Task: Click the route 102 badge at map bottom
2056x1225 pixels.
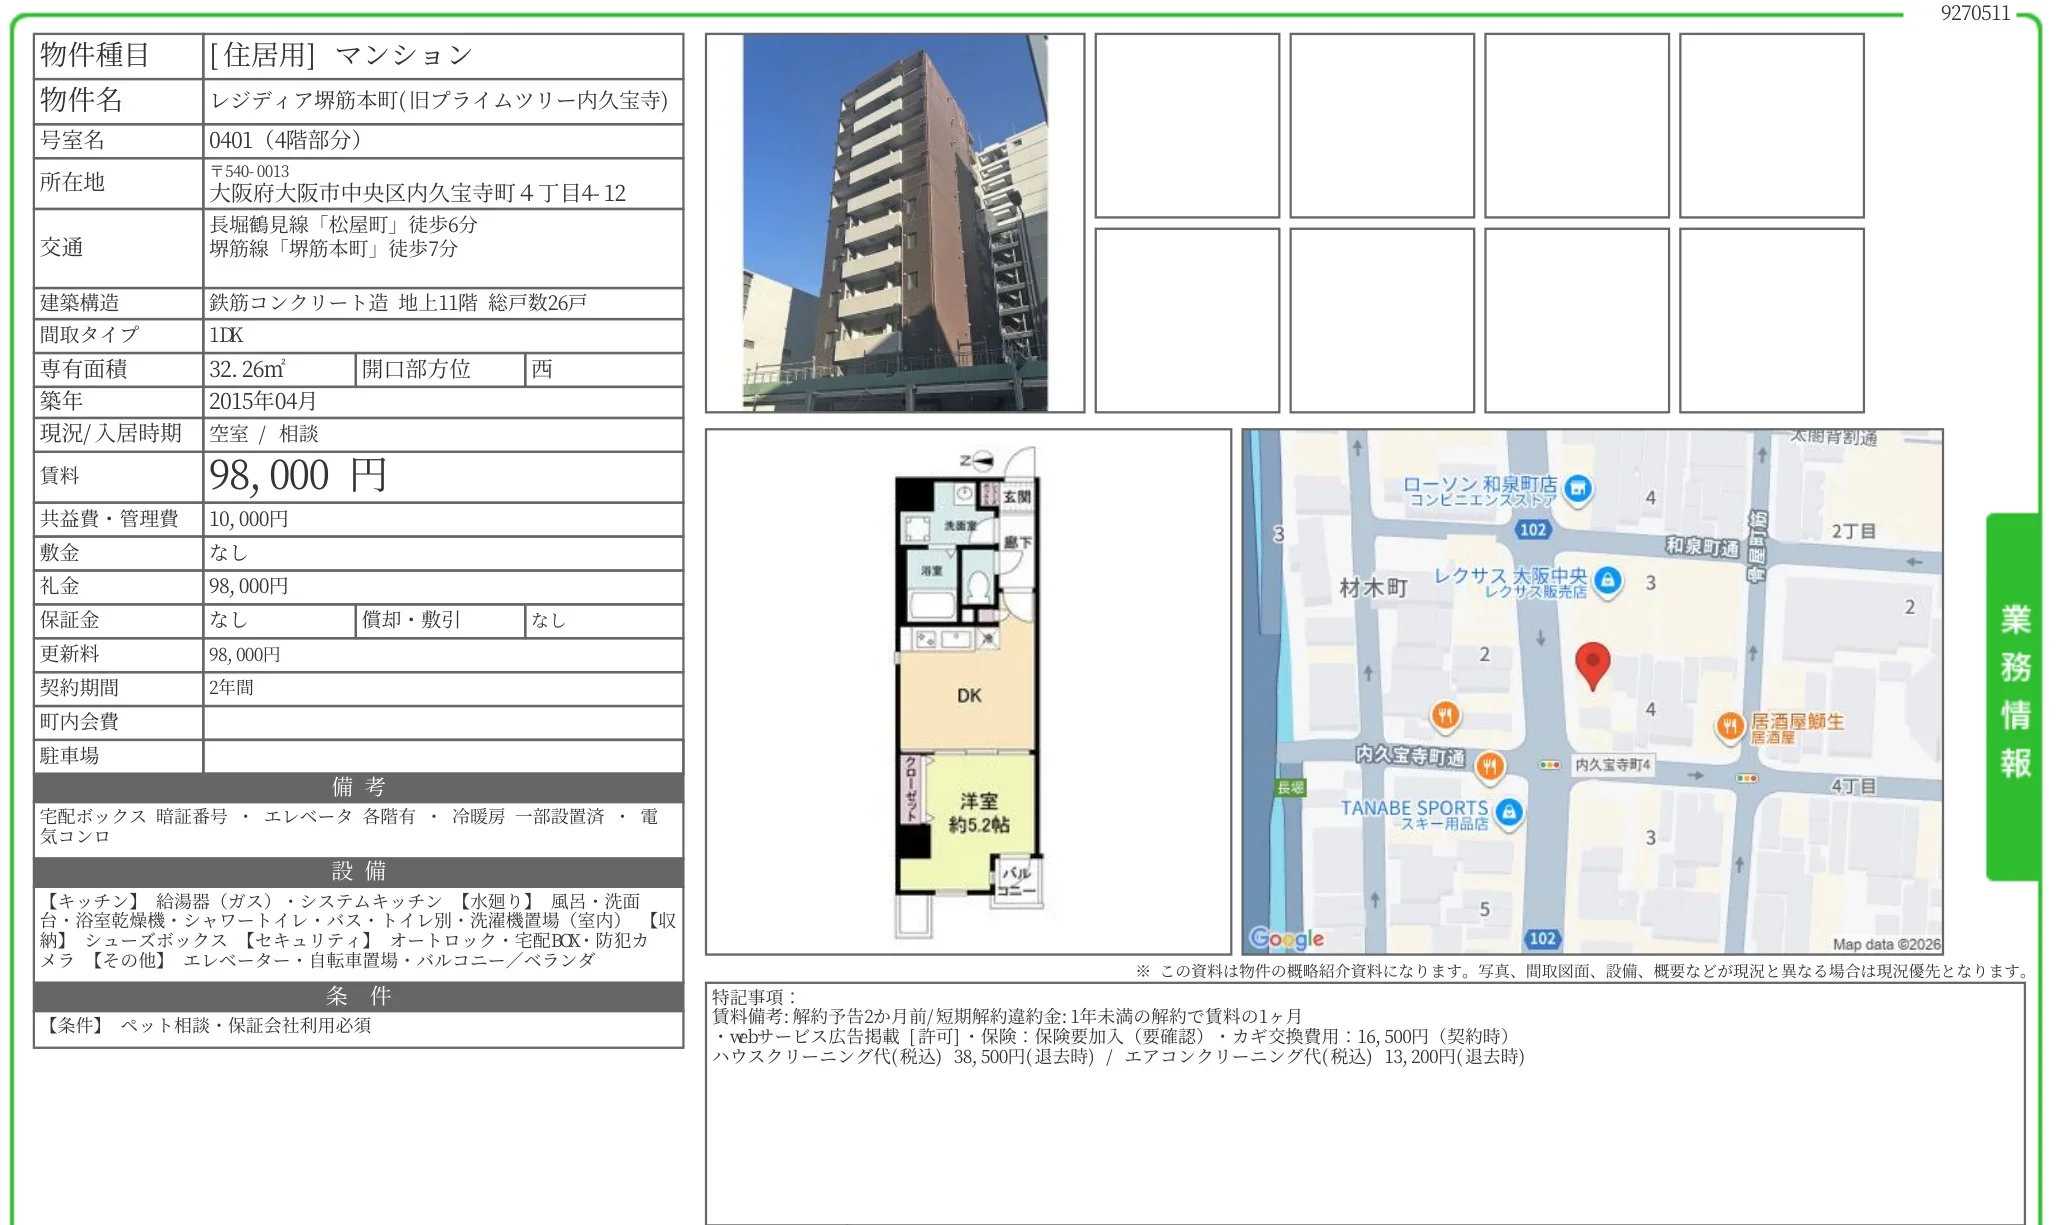Action: pyautogui.click(x=1542, y=938)
